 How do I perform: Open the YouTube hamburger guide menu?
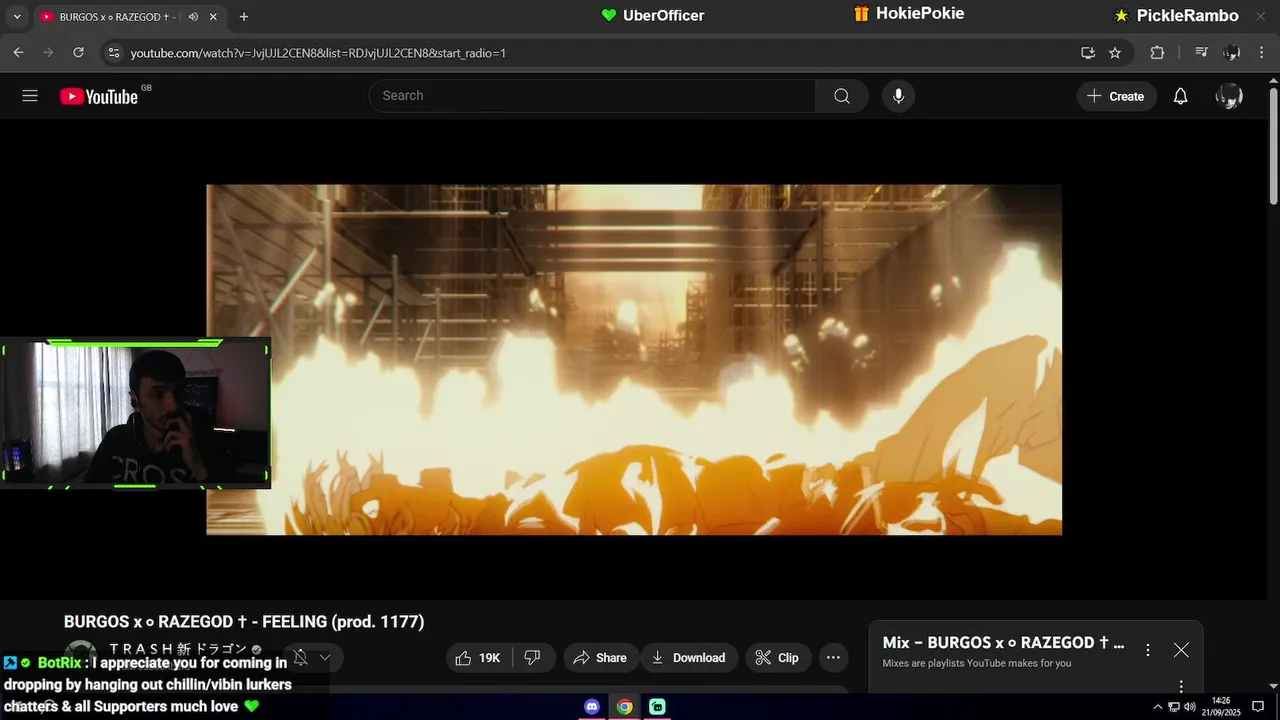pos(30,96)
